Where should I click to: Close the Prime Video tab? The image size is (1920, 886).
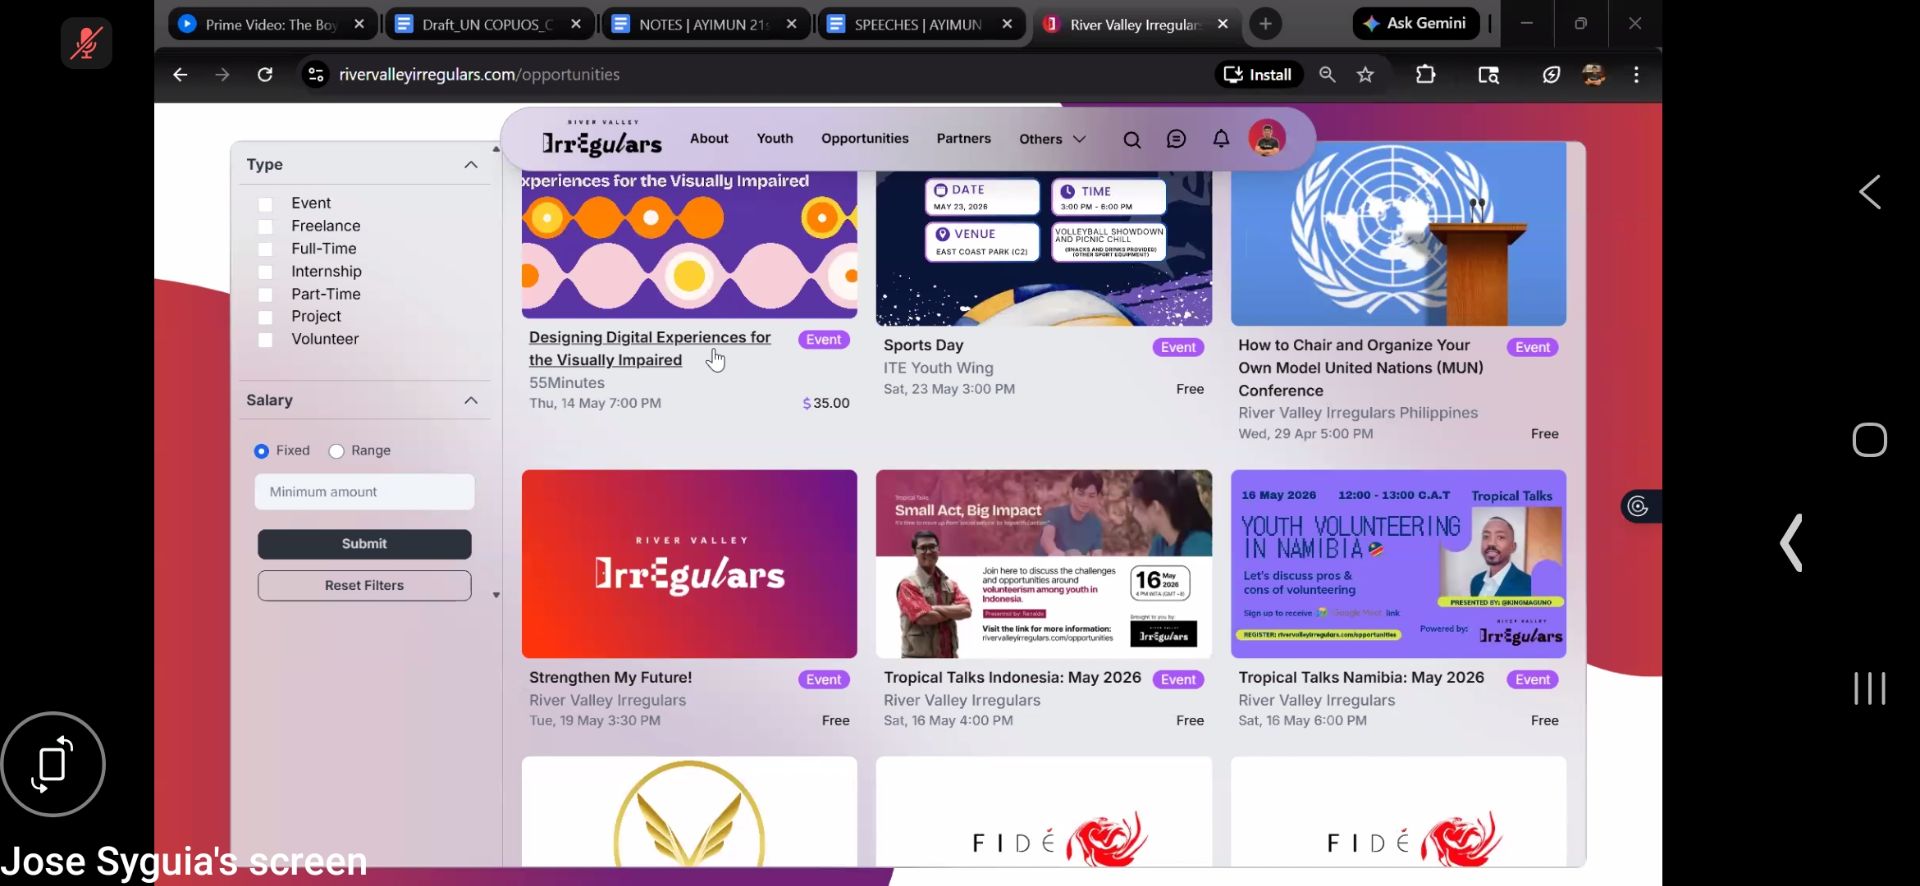(x=359, y=24)
